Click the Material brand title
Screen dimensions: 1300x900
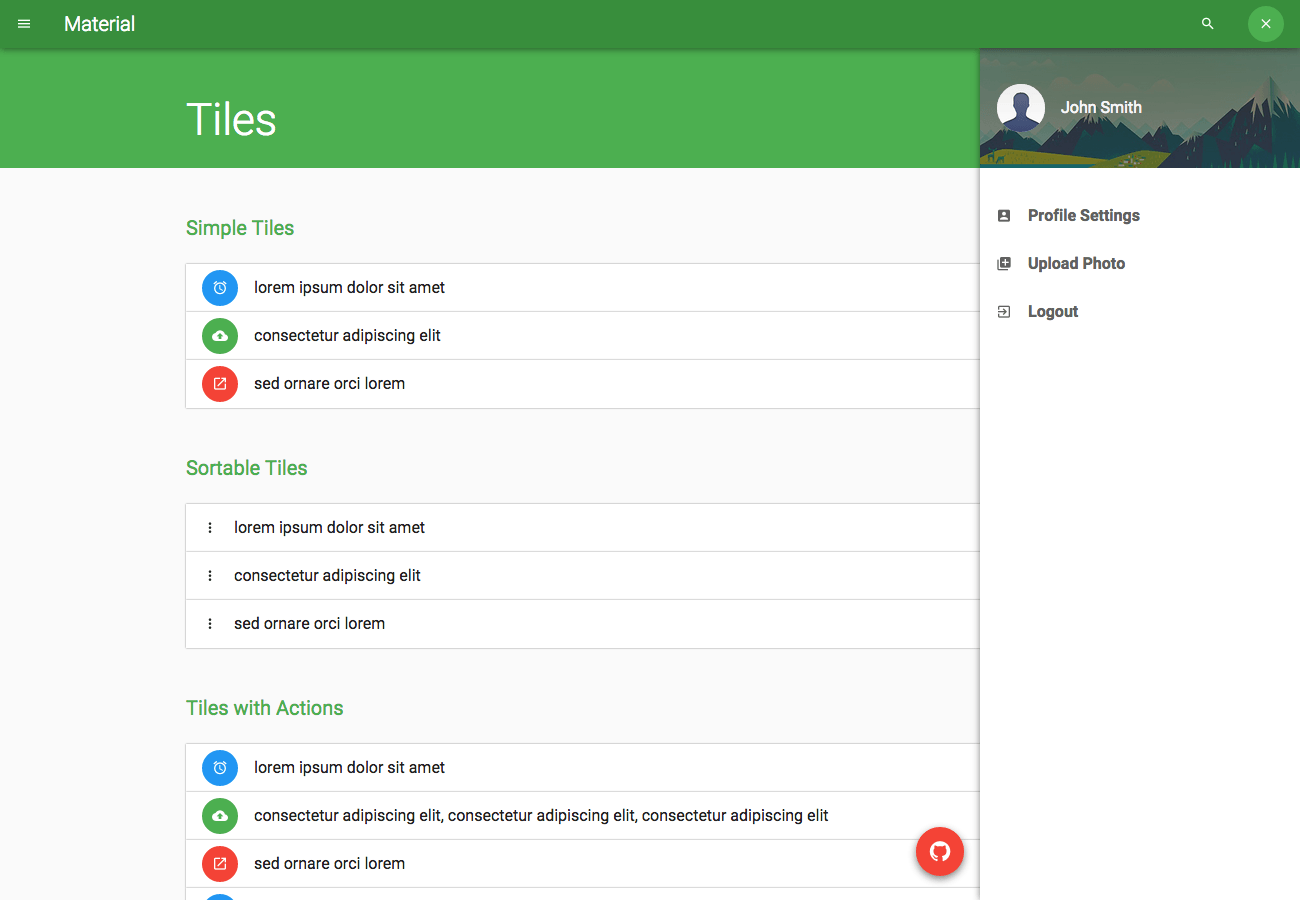[x=99, y=24]
